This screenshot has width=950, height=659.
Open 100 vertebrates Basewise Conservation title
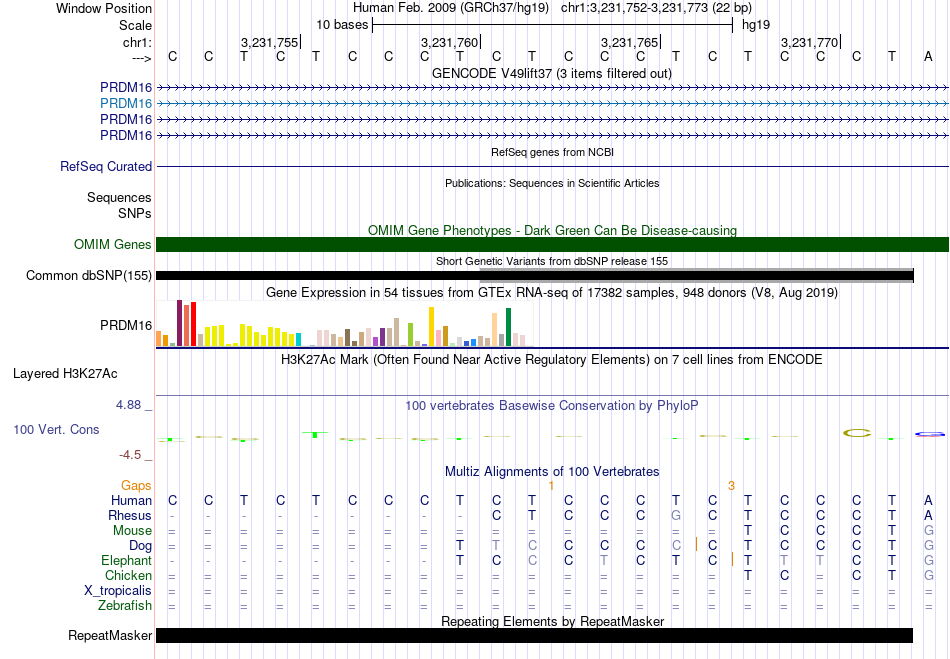[x=552, y=405]
